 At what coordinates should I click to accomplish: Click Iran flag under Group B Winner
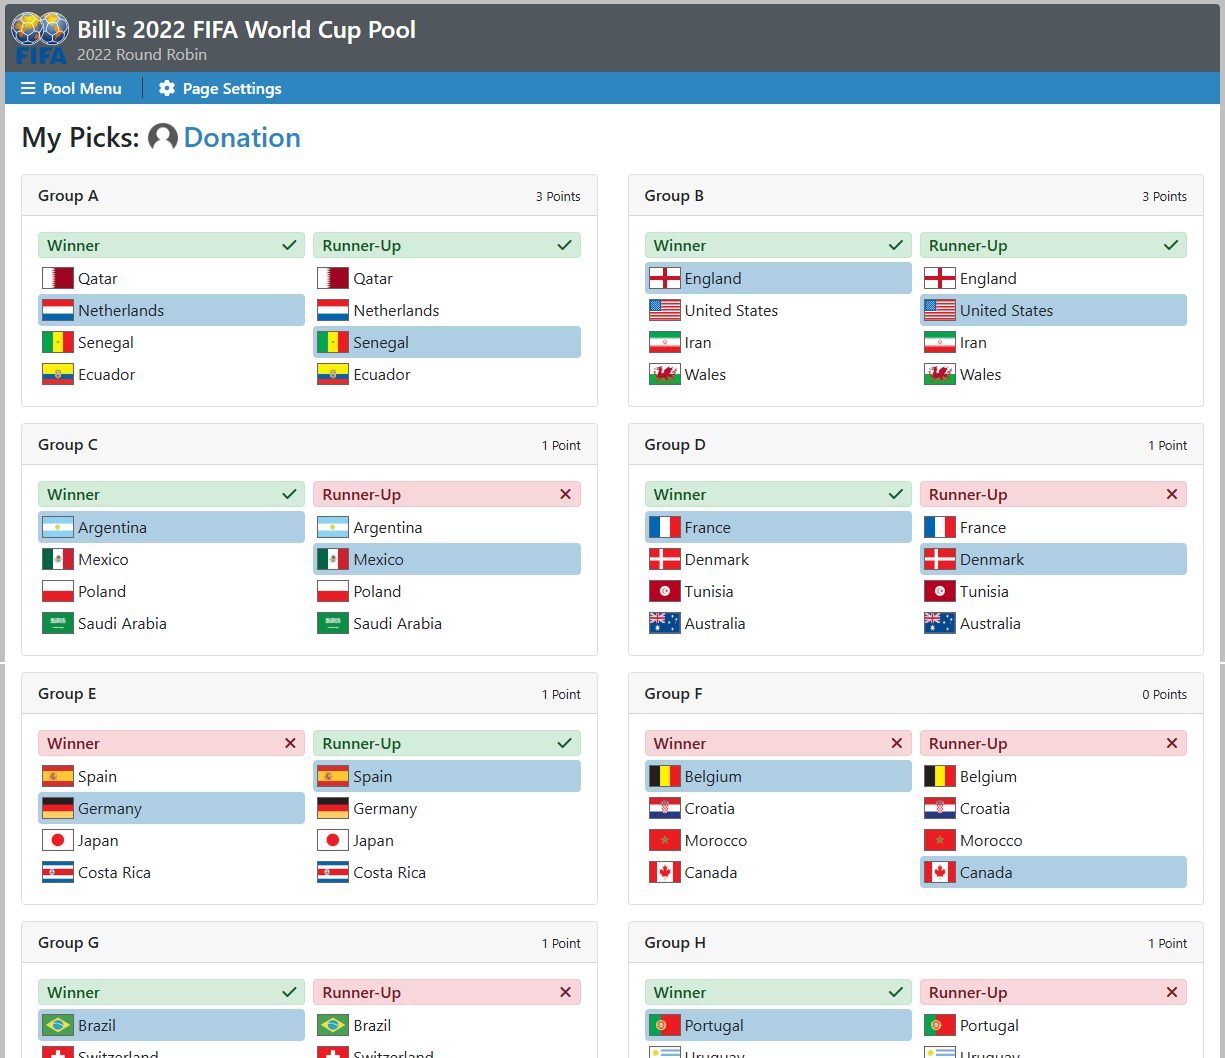pyautogui.click(x=665, y=342)
